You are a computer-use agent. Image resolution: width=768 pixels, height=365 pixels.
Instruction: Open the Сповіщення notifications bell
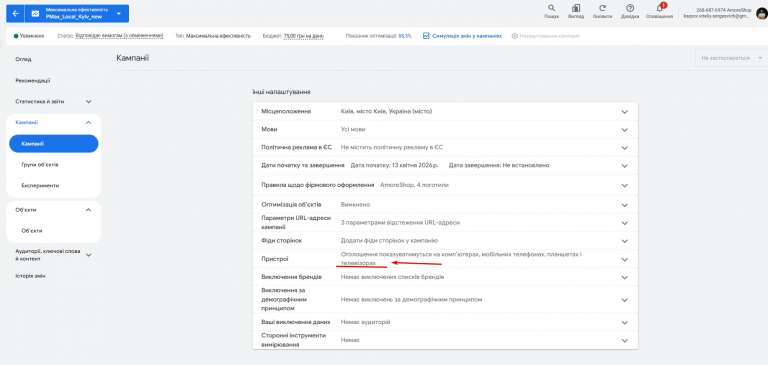coord(660,8)
